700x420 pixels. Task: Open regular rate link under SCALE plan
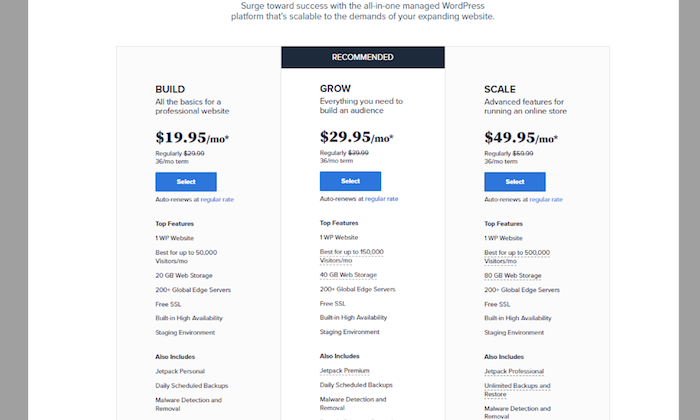pyautogui.click(x=546, y=200)
